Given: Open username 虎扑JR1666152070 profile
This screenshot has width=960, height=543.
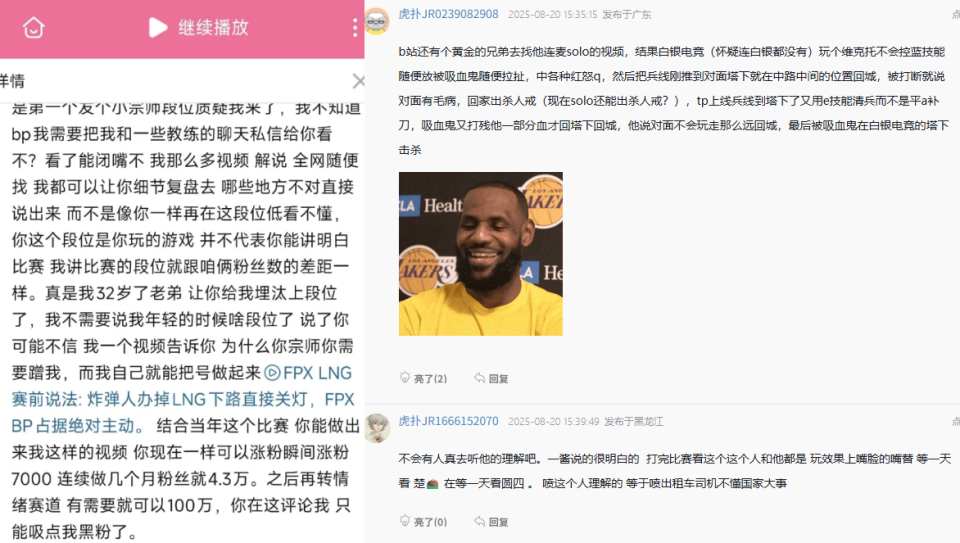Looking at the screenshot, I should click(x=448, y=421).
